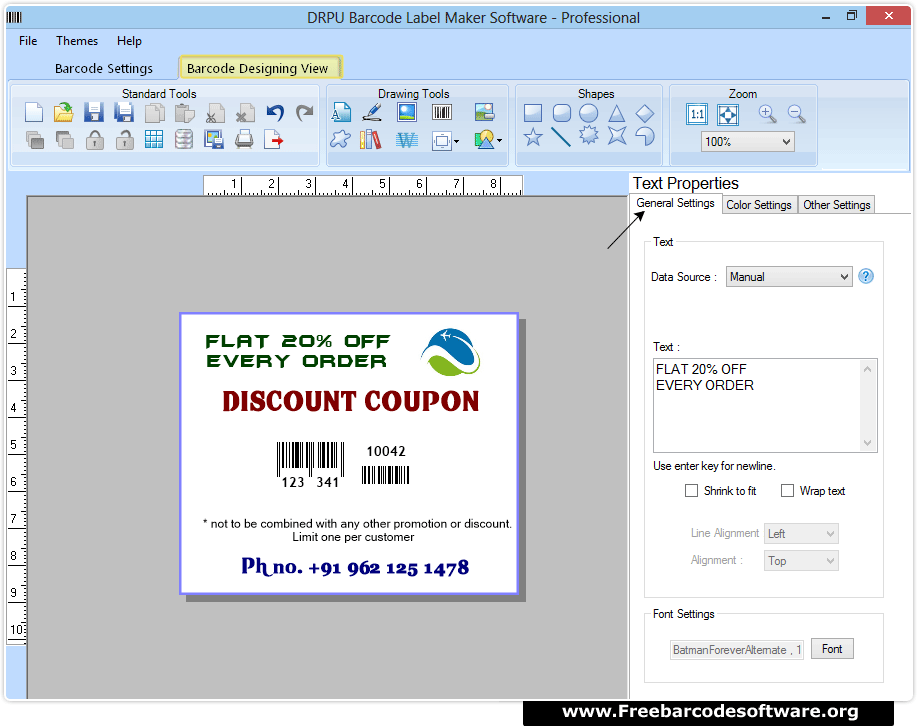Redo the last undone action
This screenshot has width=917, height=726.
(304, 112)
